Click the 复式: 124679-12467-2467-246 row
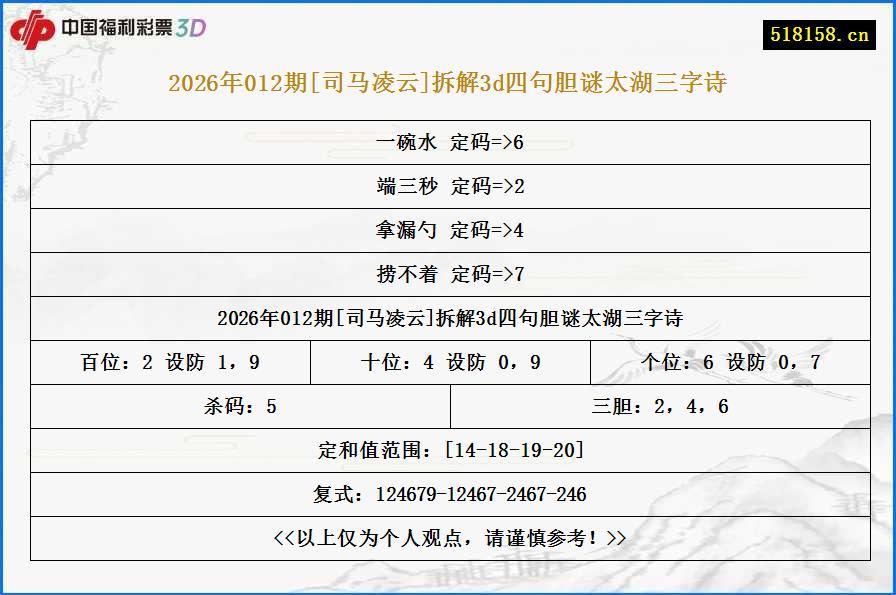The height and width of the screenshot is (595, 896). (x=450, y=494)
